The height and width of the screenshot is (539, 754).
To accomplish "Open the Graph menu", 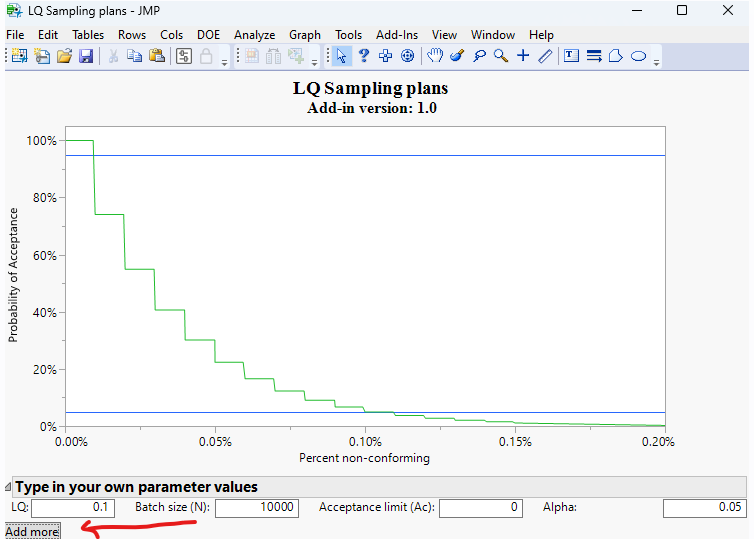I will click(x=305, y=35).
